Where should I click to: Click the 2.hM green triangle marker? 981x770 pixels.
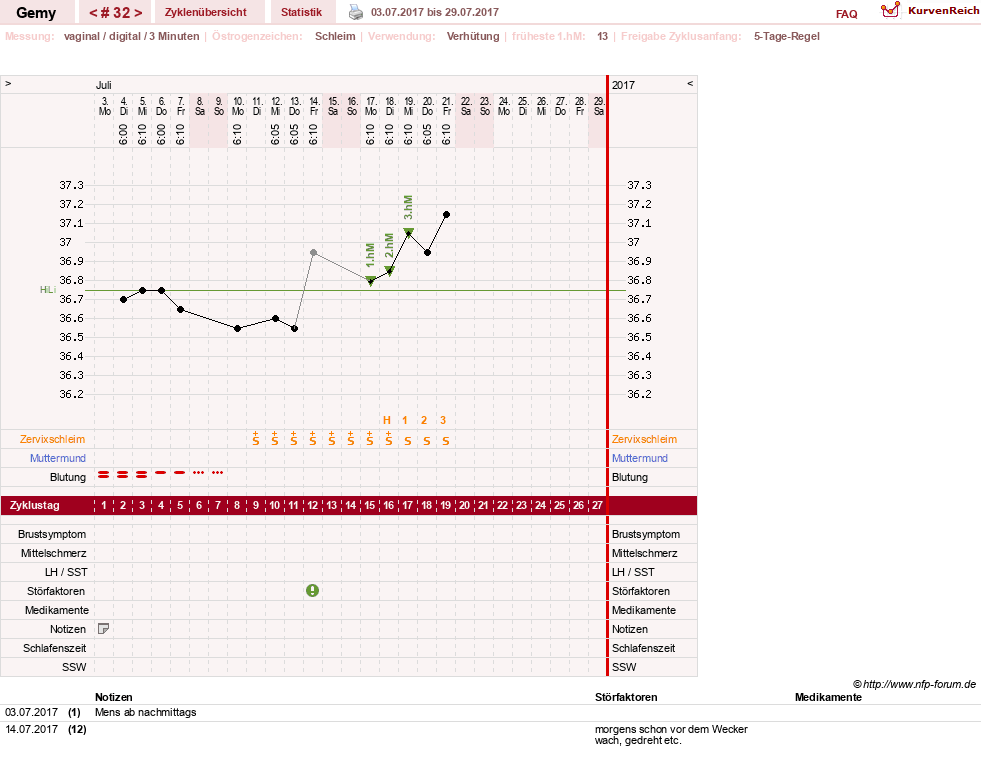[390, 271]
